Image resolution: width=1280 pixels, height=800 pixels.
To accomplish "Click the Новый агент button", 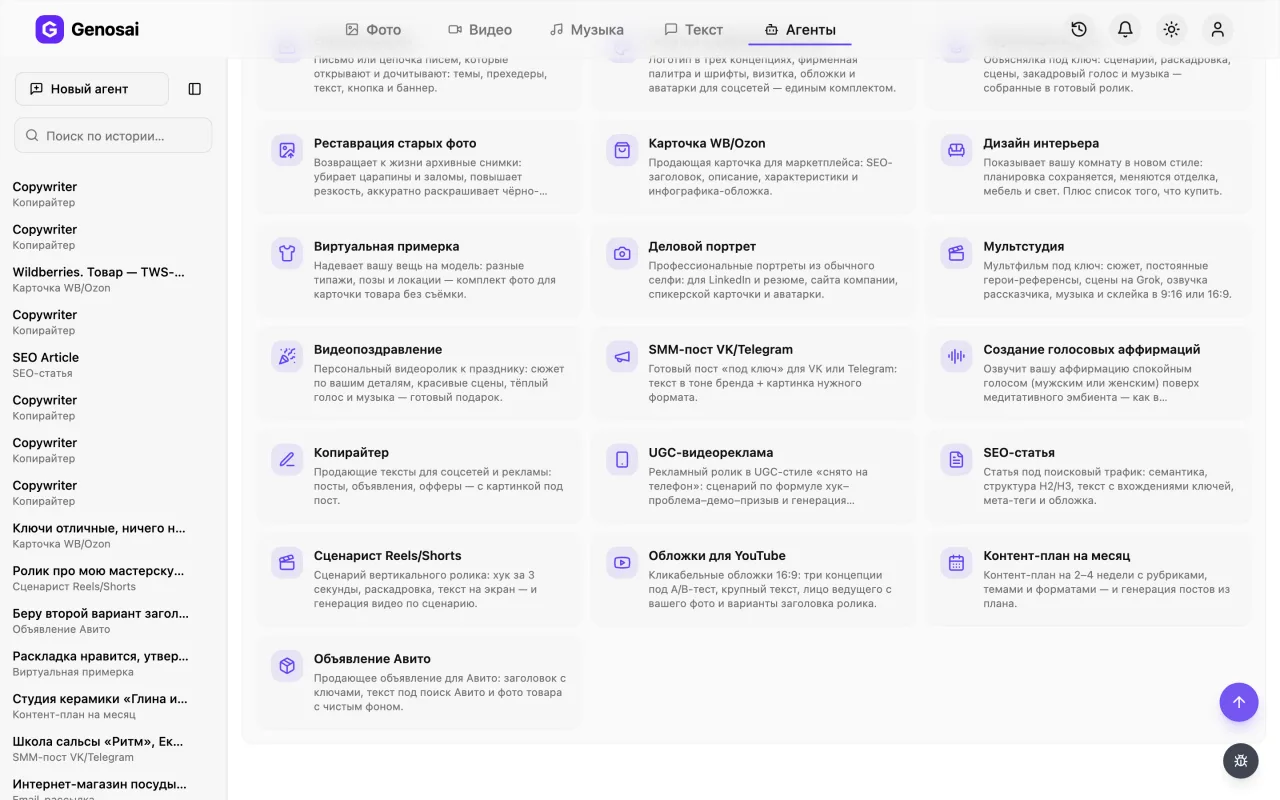I will [92, 89].
